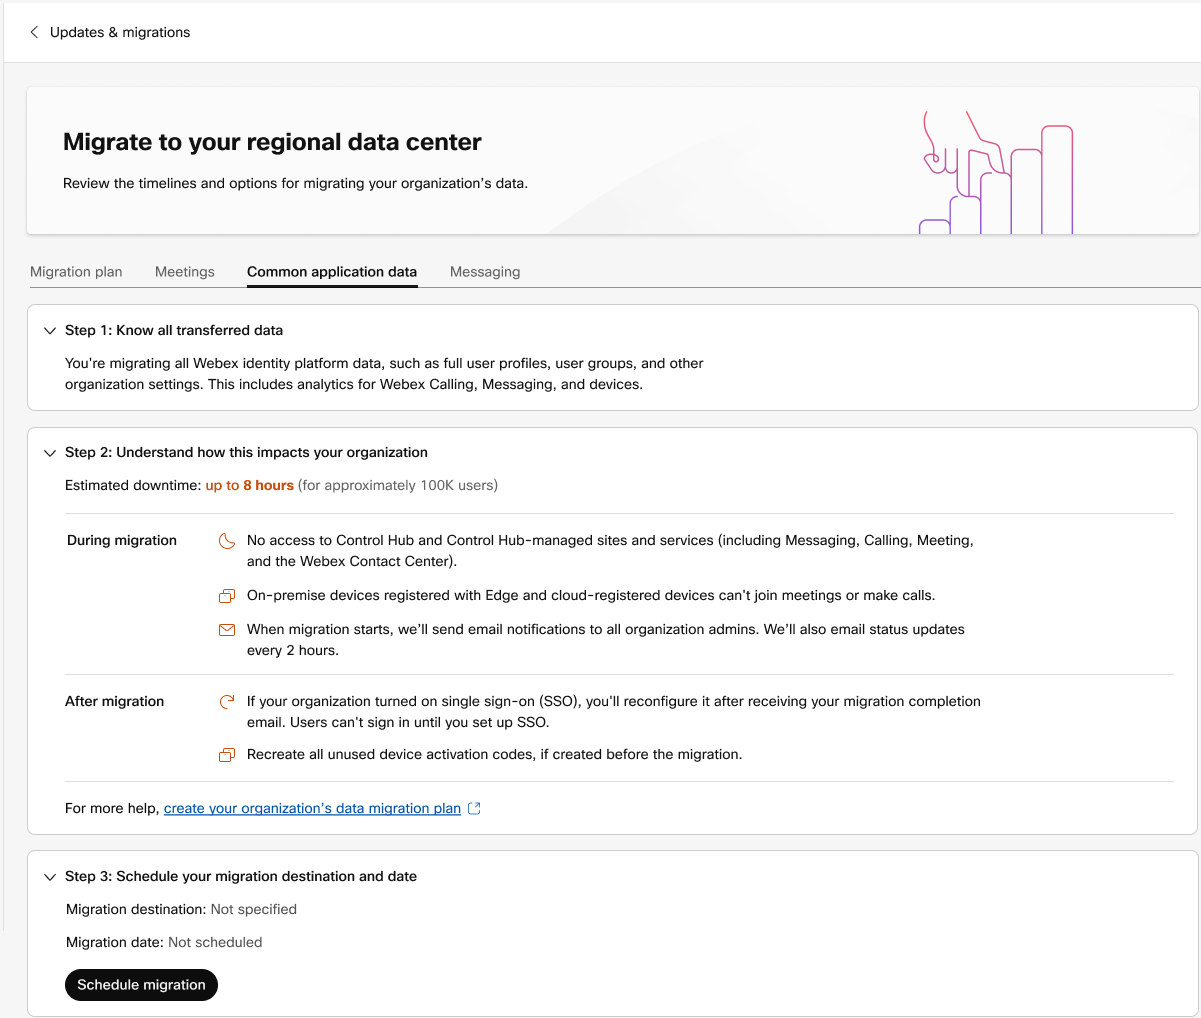Screen dimensions: 1201x1018
Task: Click the moon icon for no access notice
Action: 227,541
